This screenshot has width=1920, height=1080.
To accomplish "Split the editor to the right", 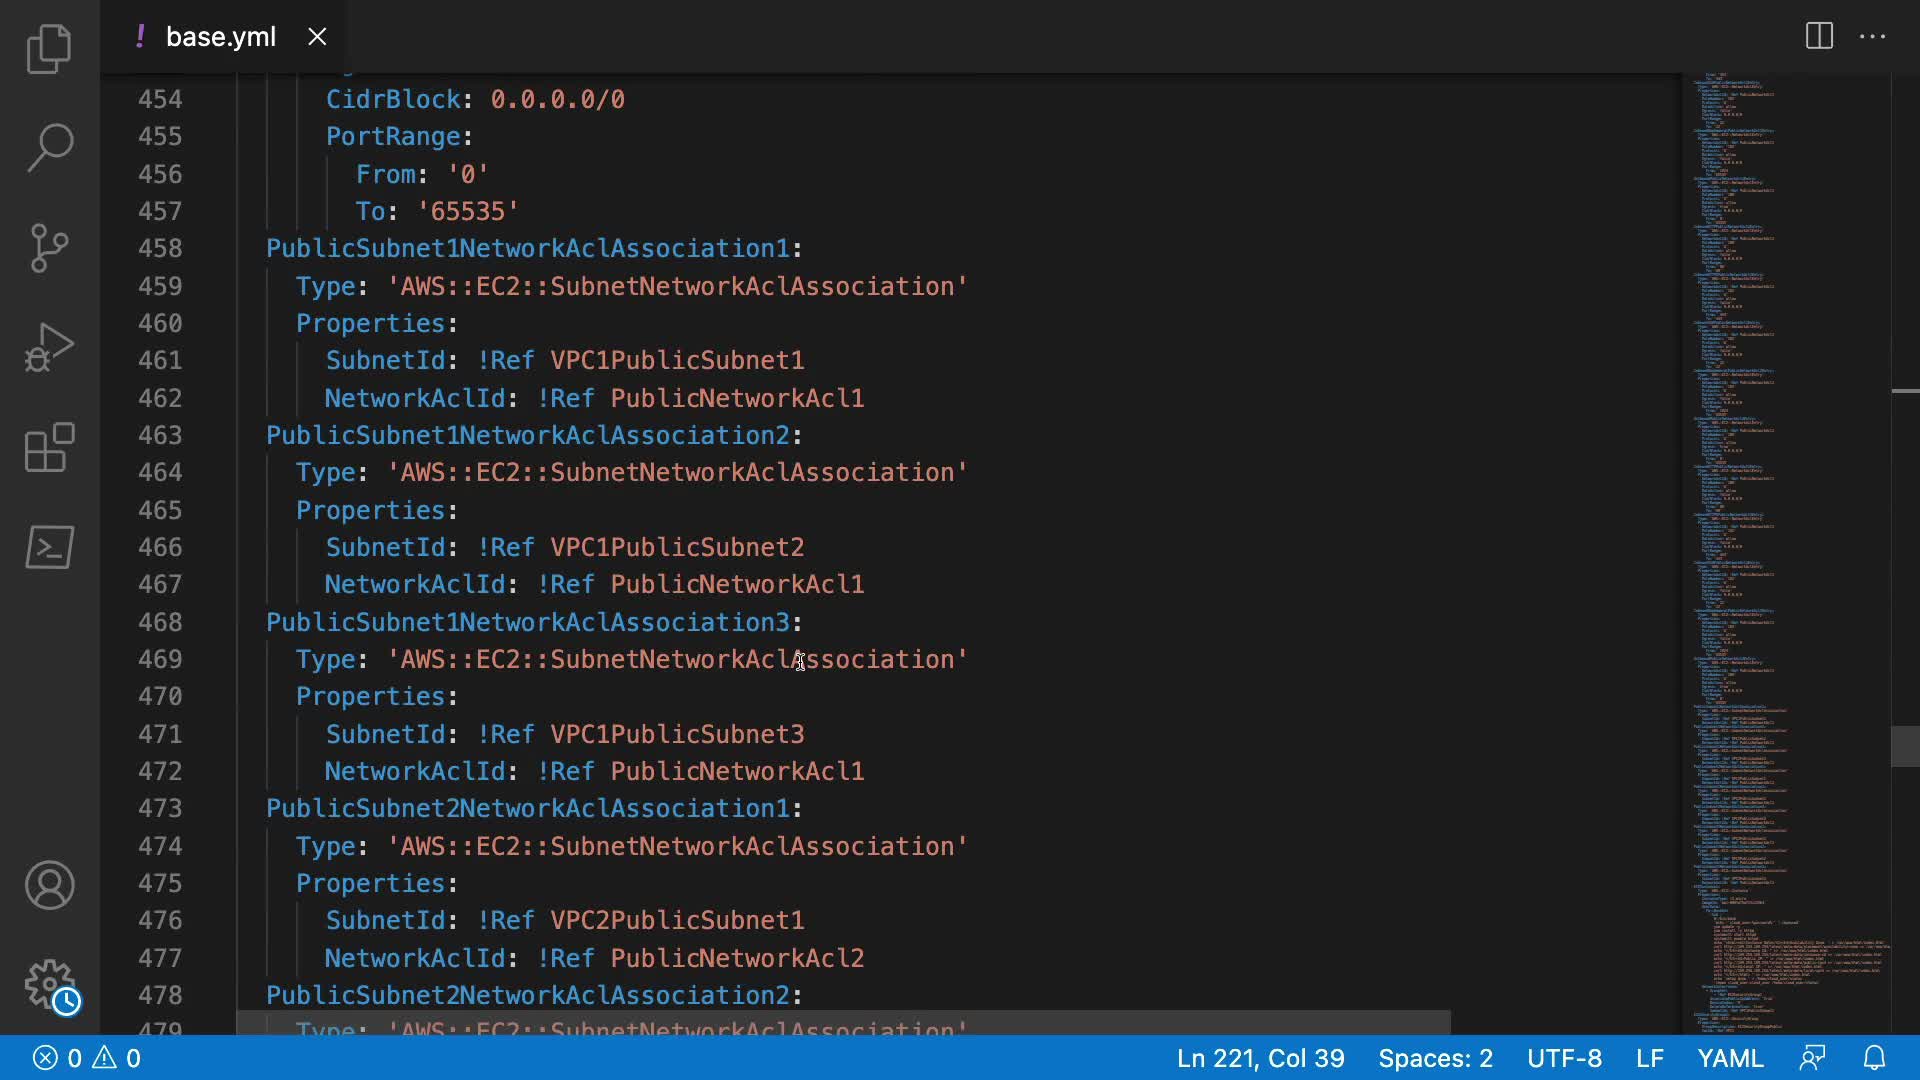I will point(1819,37).
